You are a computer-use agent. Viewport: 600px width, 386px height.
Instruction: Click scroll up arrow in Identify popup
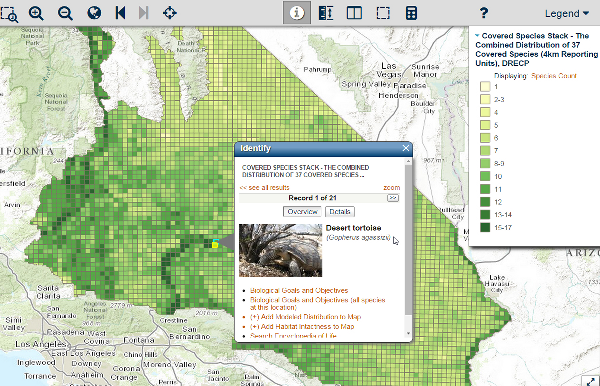coord(408,161)
